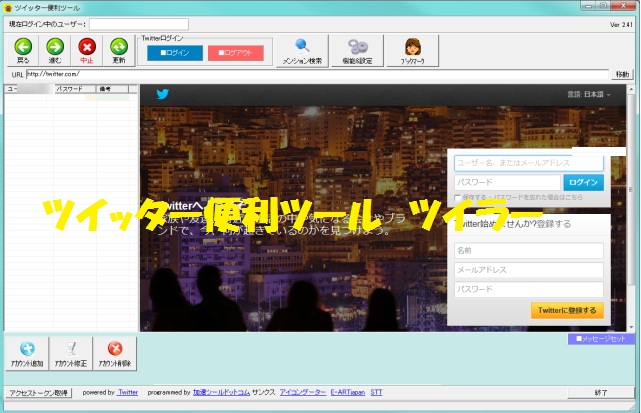Click the 進む forward arrow icon
The image size is (641, 413).
click(55, 46)
